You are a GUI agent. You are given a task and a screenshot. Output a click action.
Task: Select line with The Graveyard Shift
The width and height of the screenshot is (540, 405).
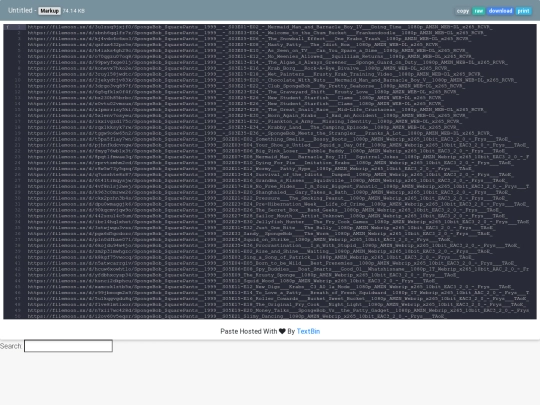tap(243, 92)
